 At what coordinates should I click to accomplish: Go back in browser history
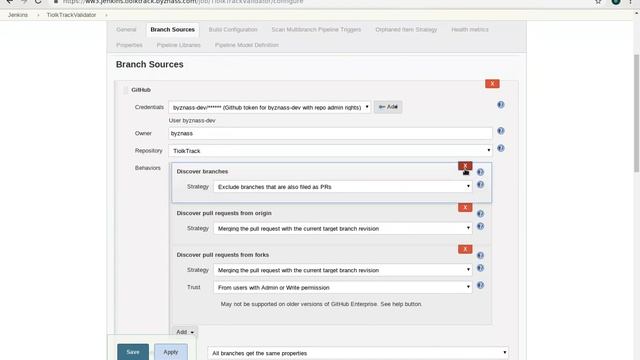(10, 2)
